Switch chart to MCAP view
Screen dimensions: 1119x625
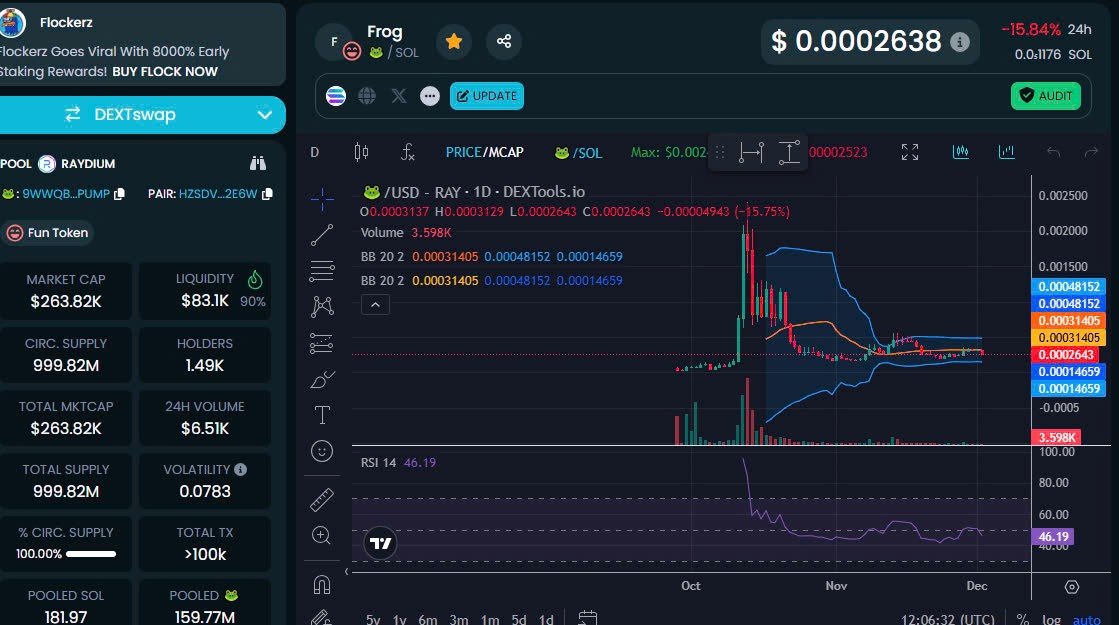pyautogui.click(x=505, y=152)
